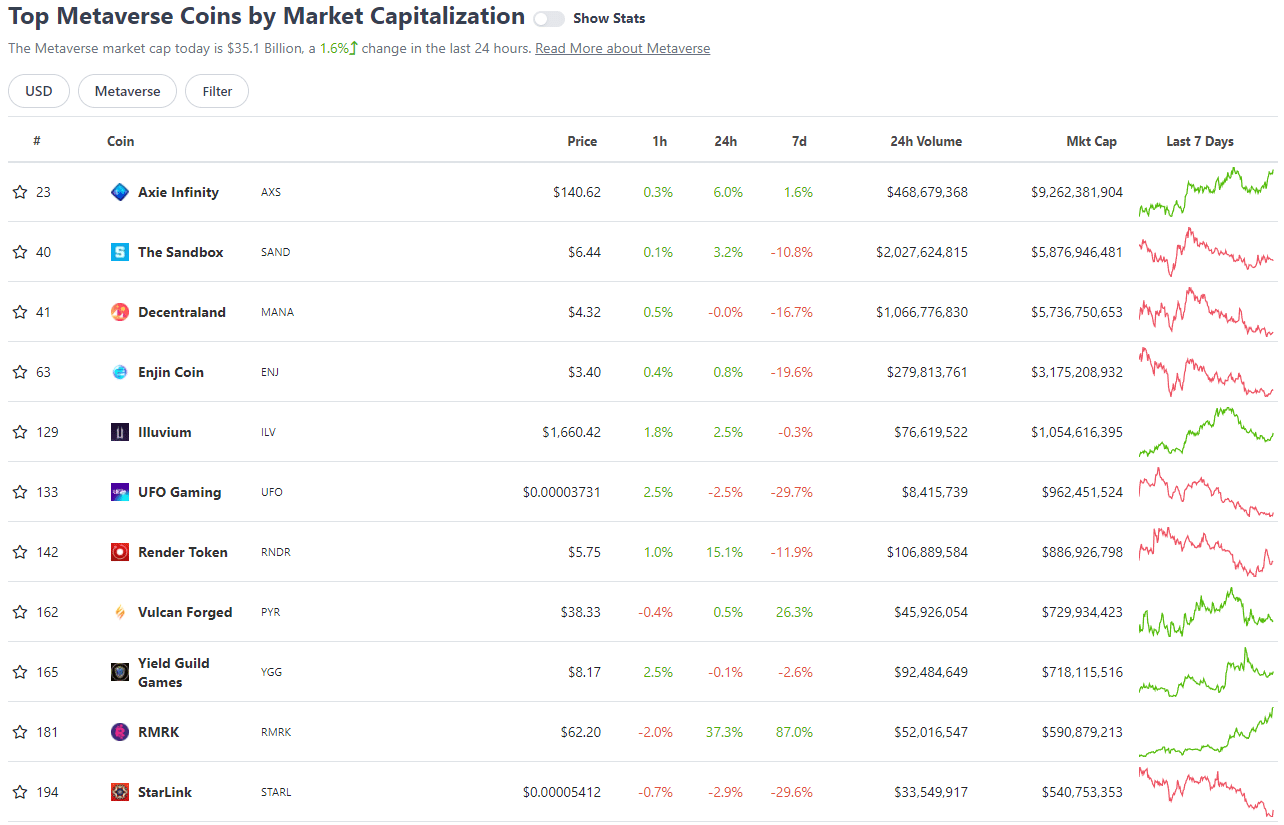
Task: View Illuvium's 7-day sparkline chart
Action: [1207, 432]
